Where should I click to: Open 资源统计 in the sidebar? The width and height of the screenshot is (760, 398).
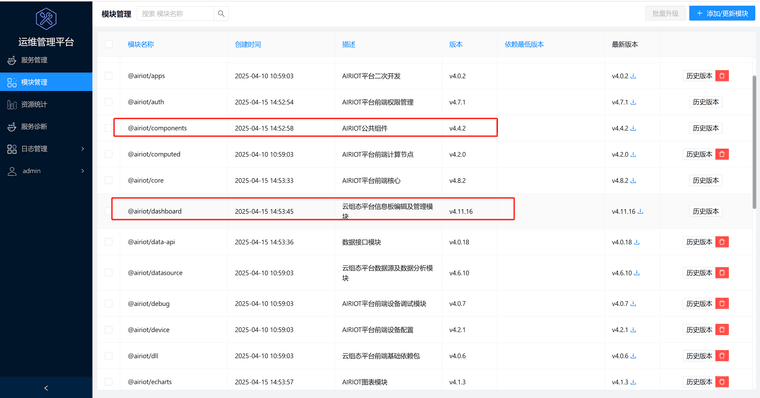click(46, 105)
